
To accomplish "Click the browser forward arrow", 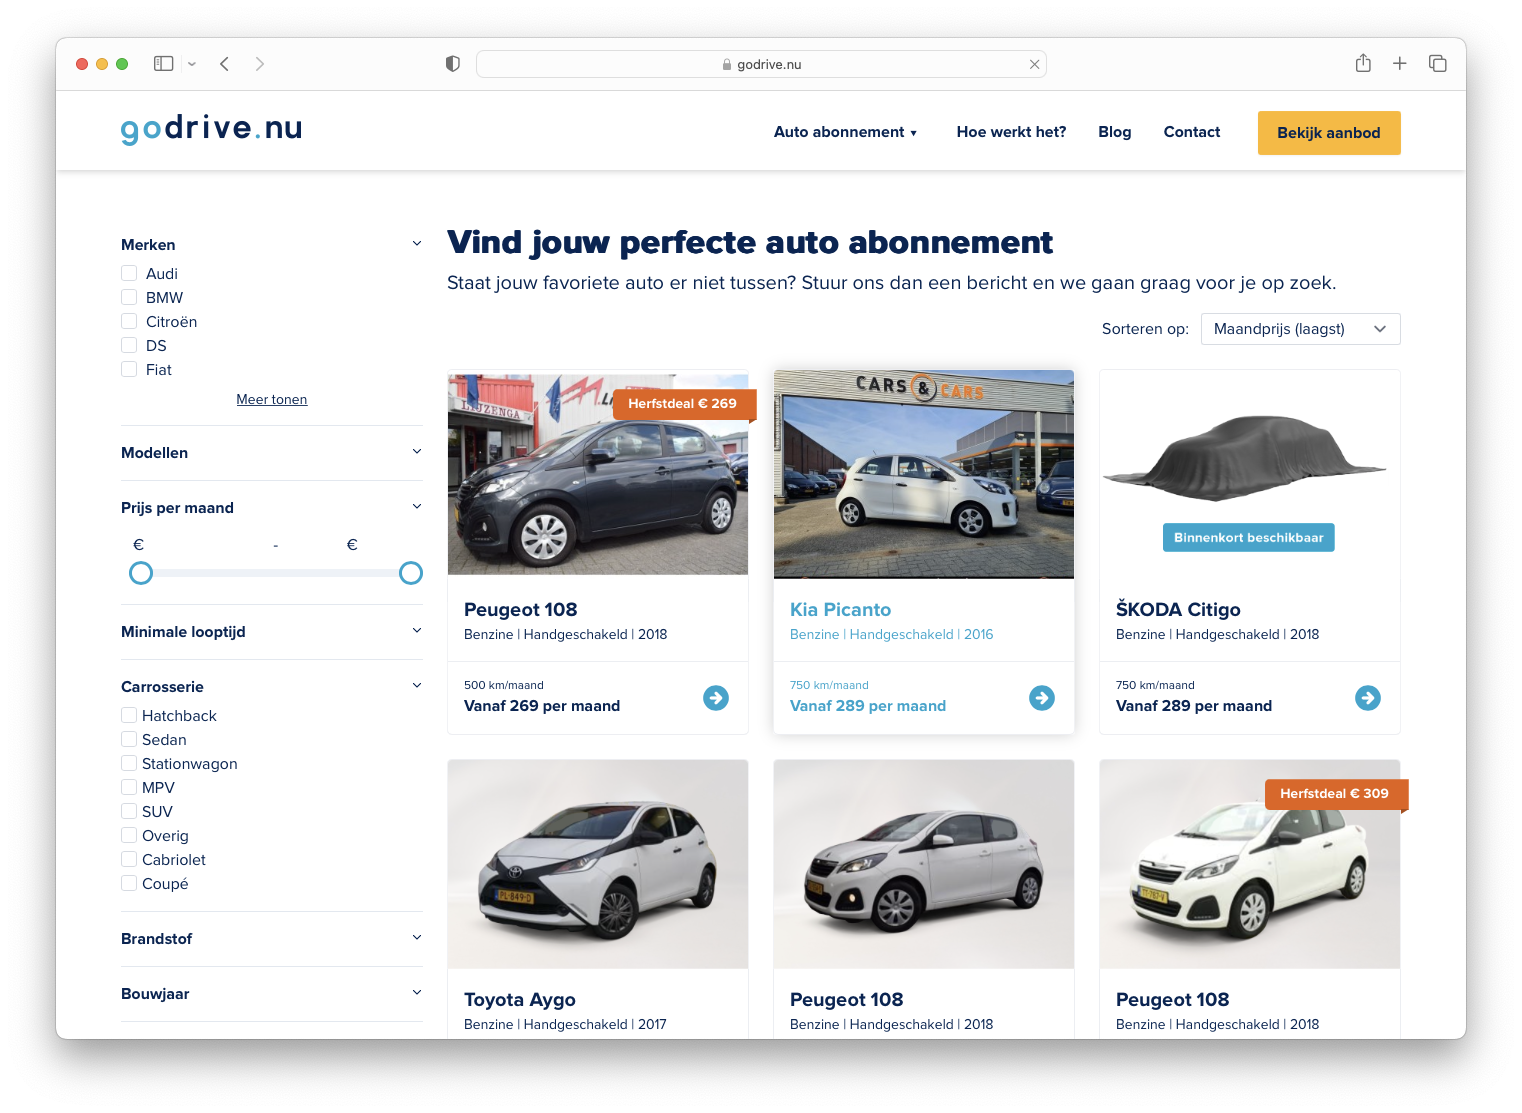I will (260, 64).
